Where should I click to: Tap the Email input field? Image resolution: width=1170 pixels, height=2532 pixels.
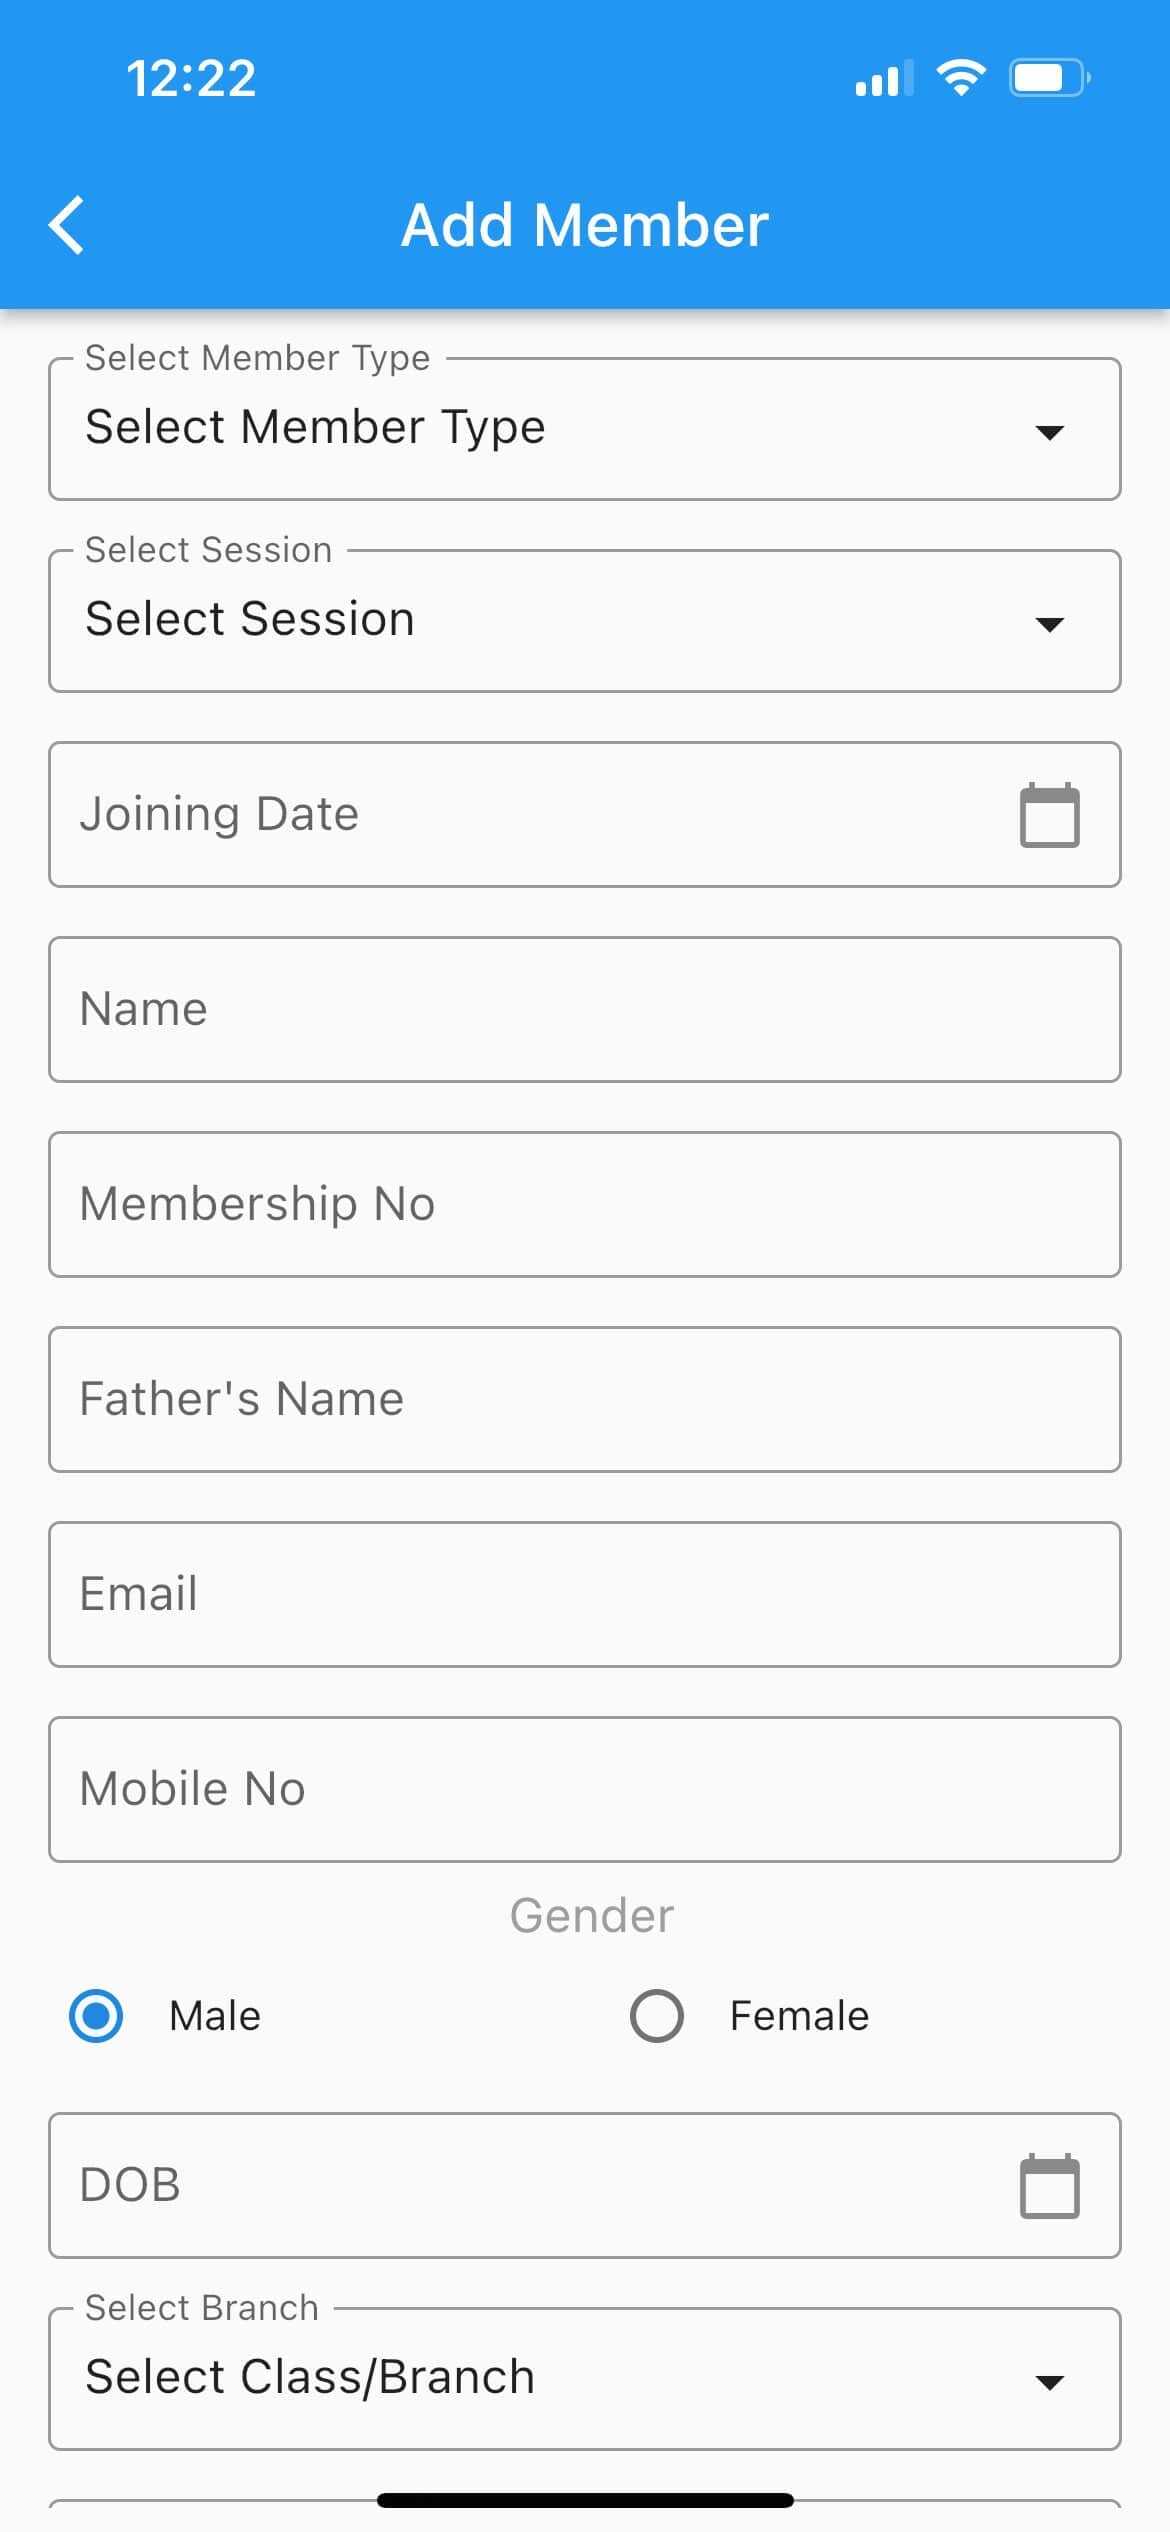point(584,1594)
